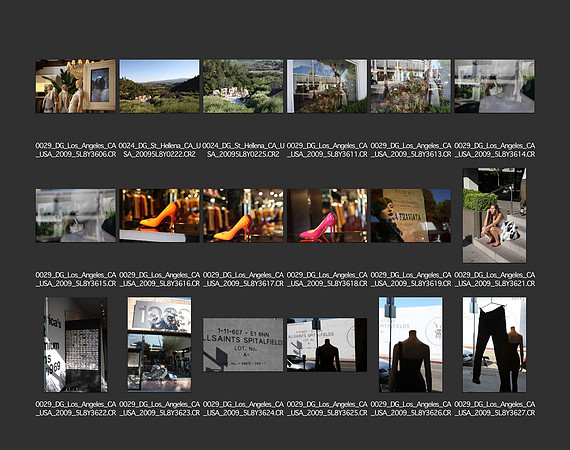Click the AllSaints Spitalfields sign thumbnail
Viewport: 570px width, 450px height.
[243, 345]
